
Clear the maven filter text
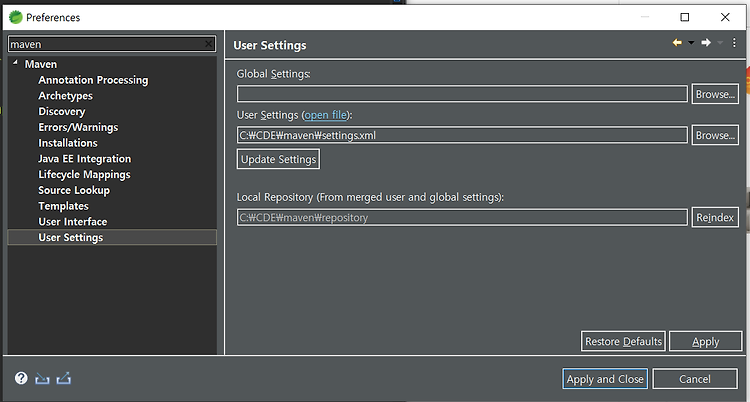coord(209,44)
